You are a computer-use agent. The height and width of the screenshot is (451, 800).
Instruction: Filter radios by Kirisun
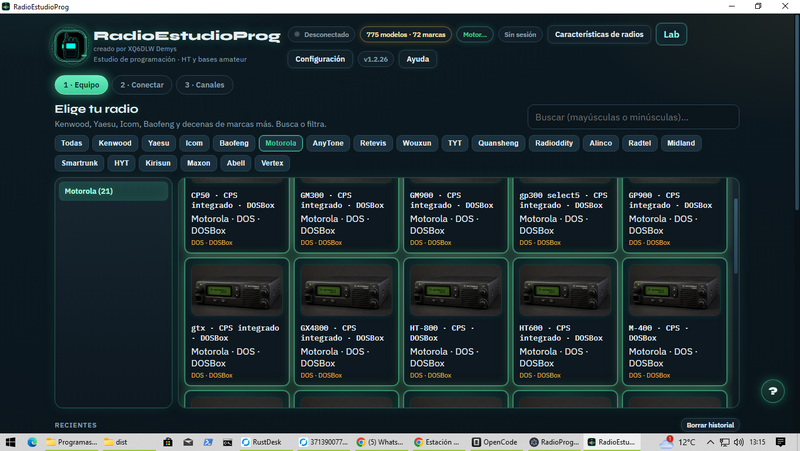pos(158,163)
